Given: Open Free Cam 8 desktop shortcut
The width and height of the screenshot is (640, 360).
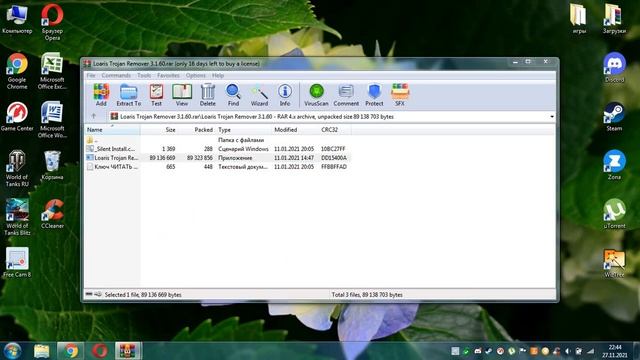Looking at the screenshot, I should (17, 262).
